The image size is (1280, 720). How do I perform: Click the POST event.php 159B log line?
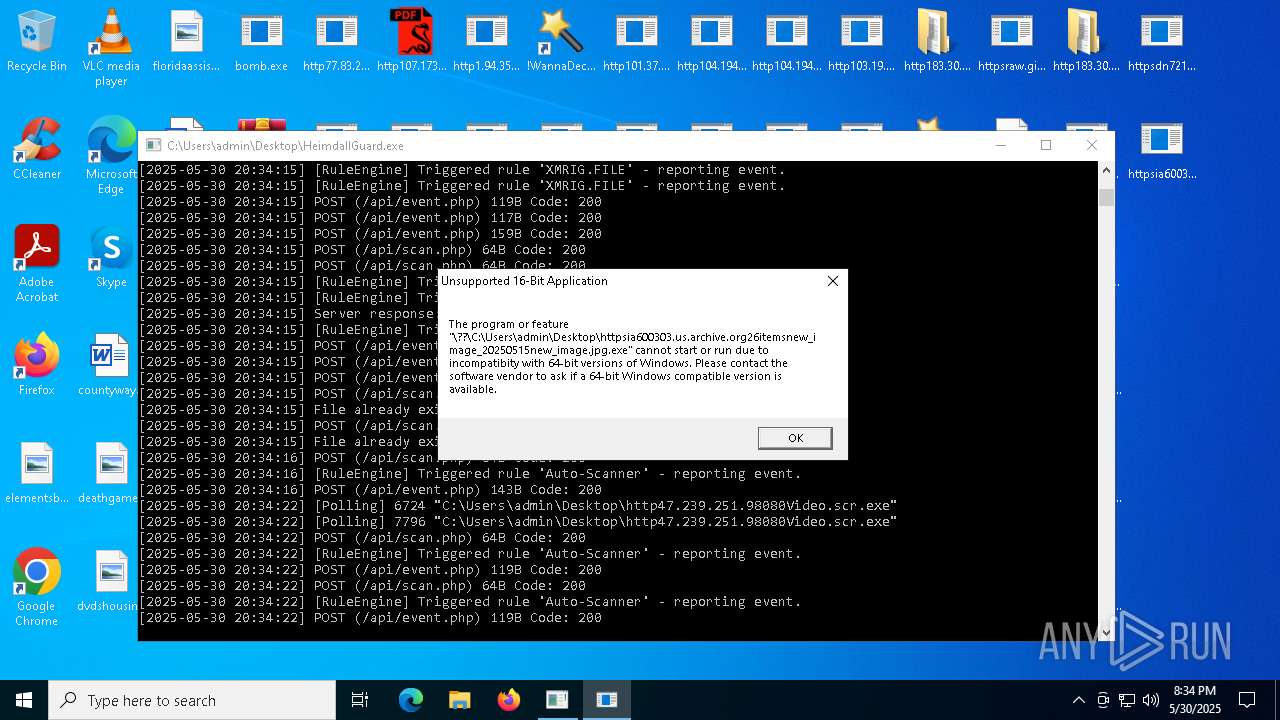370,234
